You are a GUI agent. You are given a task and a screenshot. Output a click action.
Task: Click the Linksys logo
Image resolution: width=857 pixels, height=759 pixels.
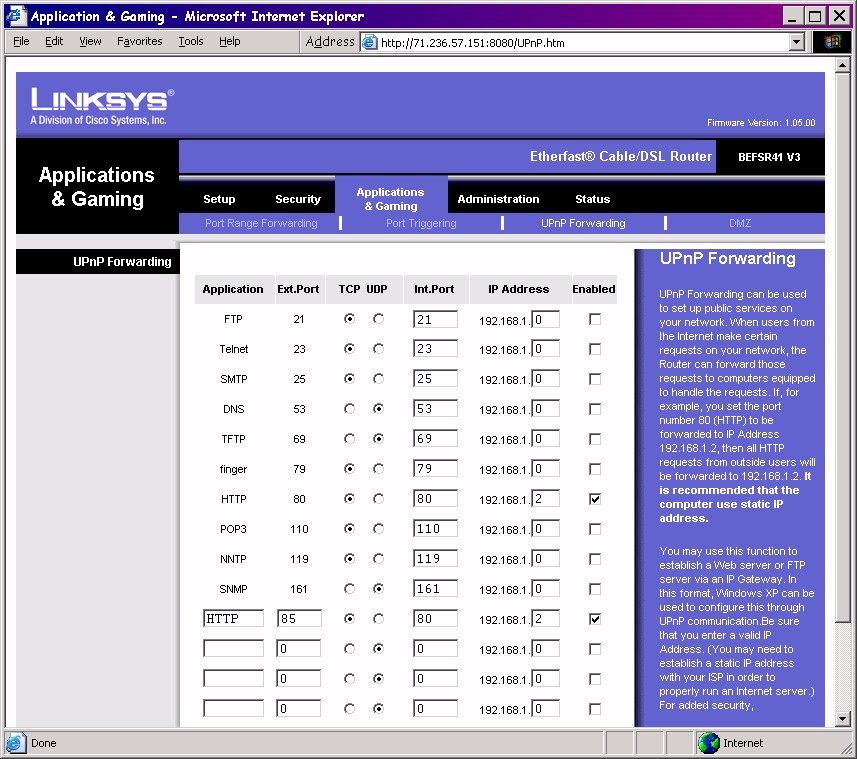coord(102,106)
